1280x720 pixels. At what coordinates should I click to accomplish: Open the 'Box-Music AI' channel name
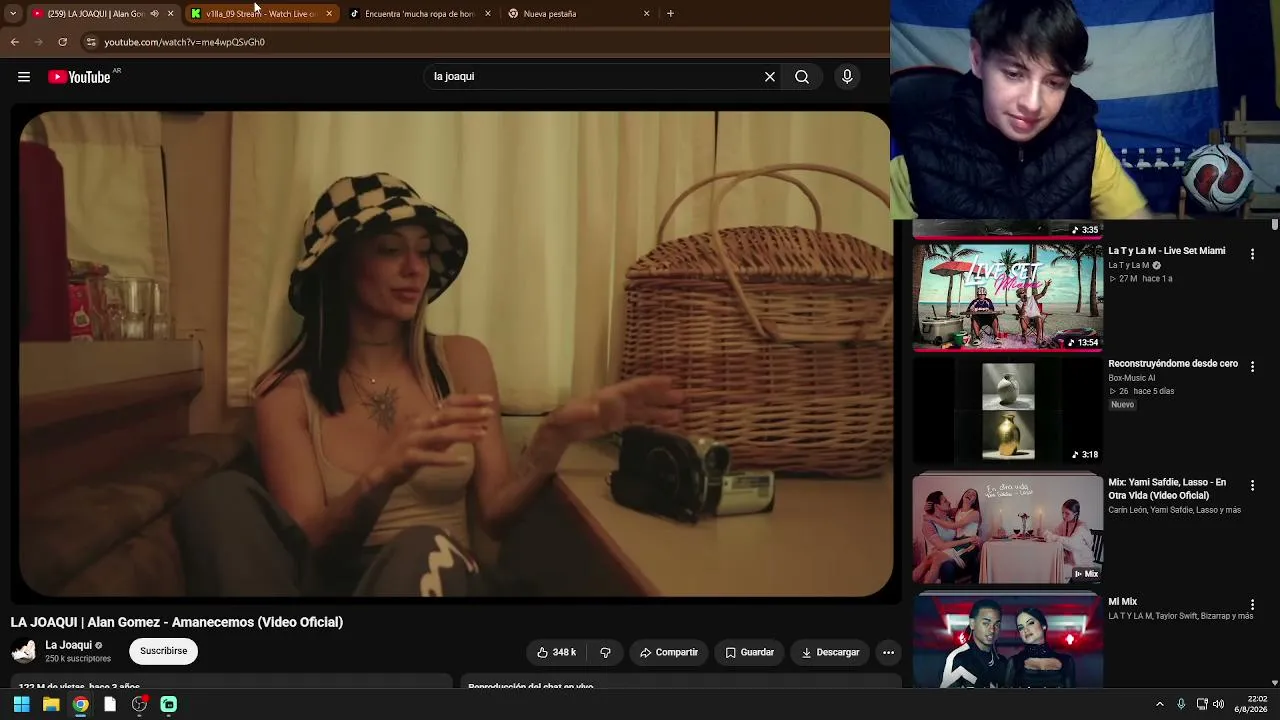(1131, 378)
